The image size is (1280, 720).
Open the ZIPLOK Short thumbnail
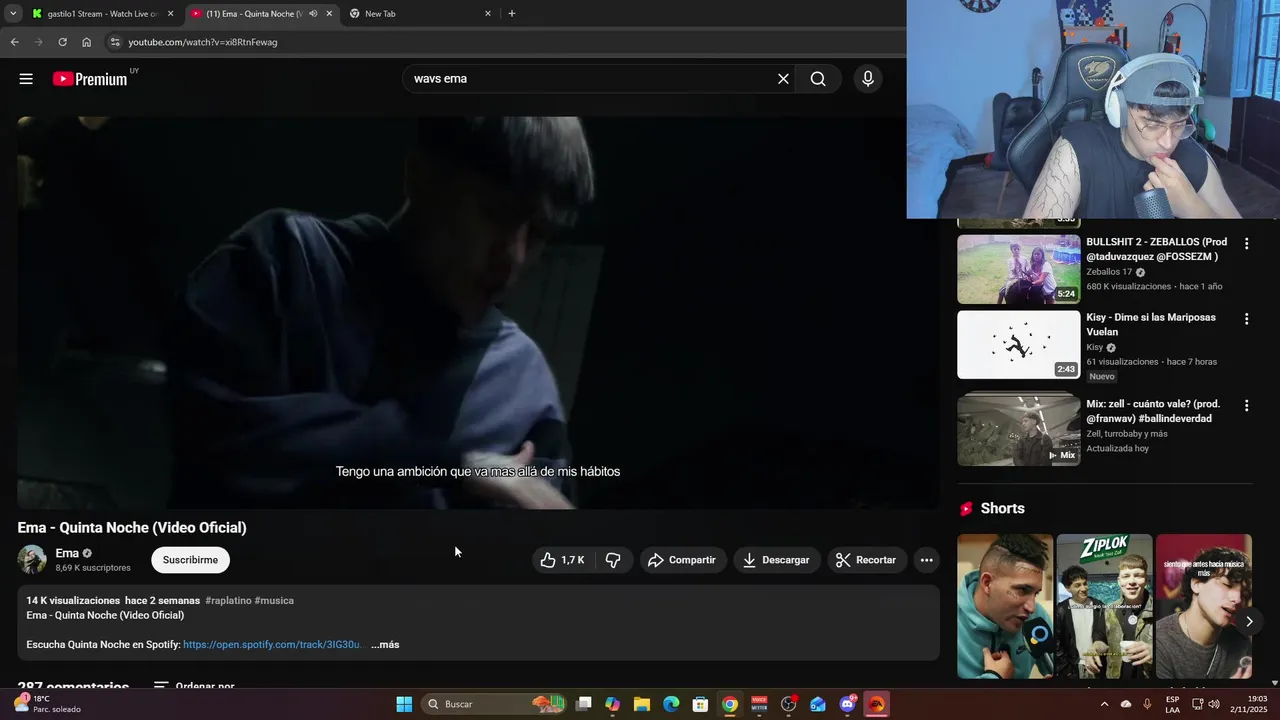[x=1104, y=606]
